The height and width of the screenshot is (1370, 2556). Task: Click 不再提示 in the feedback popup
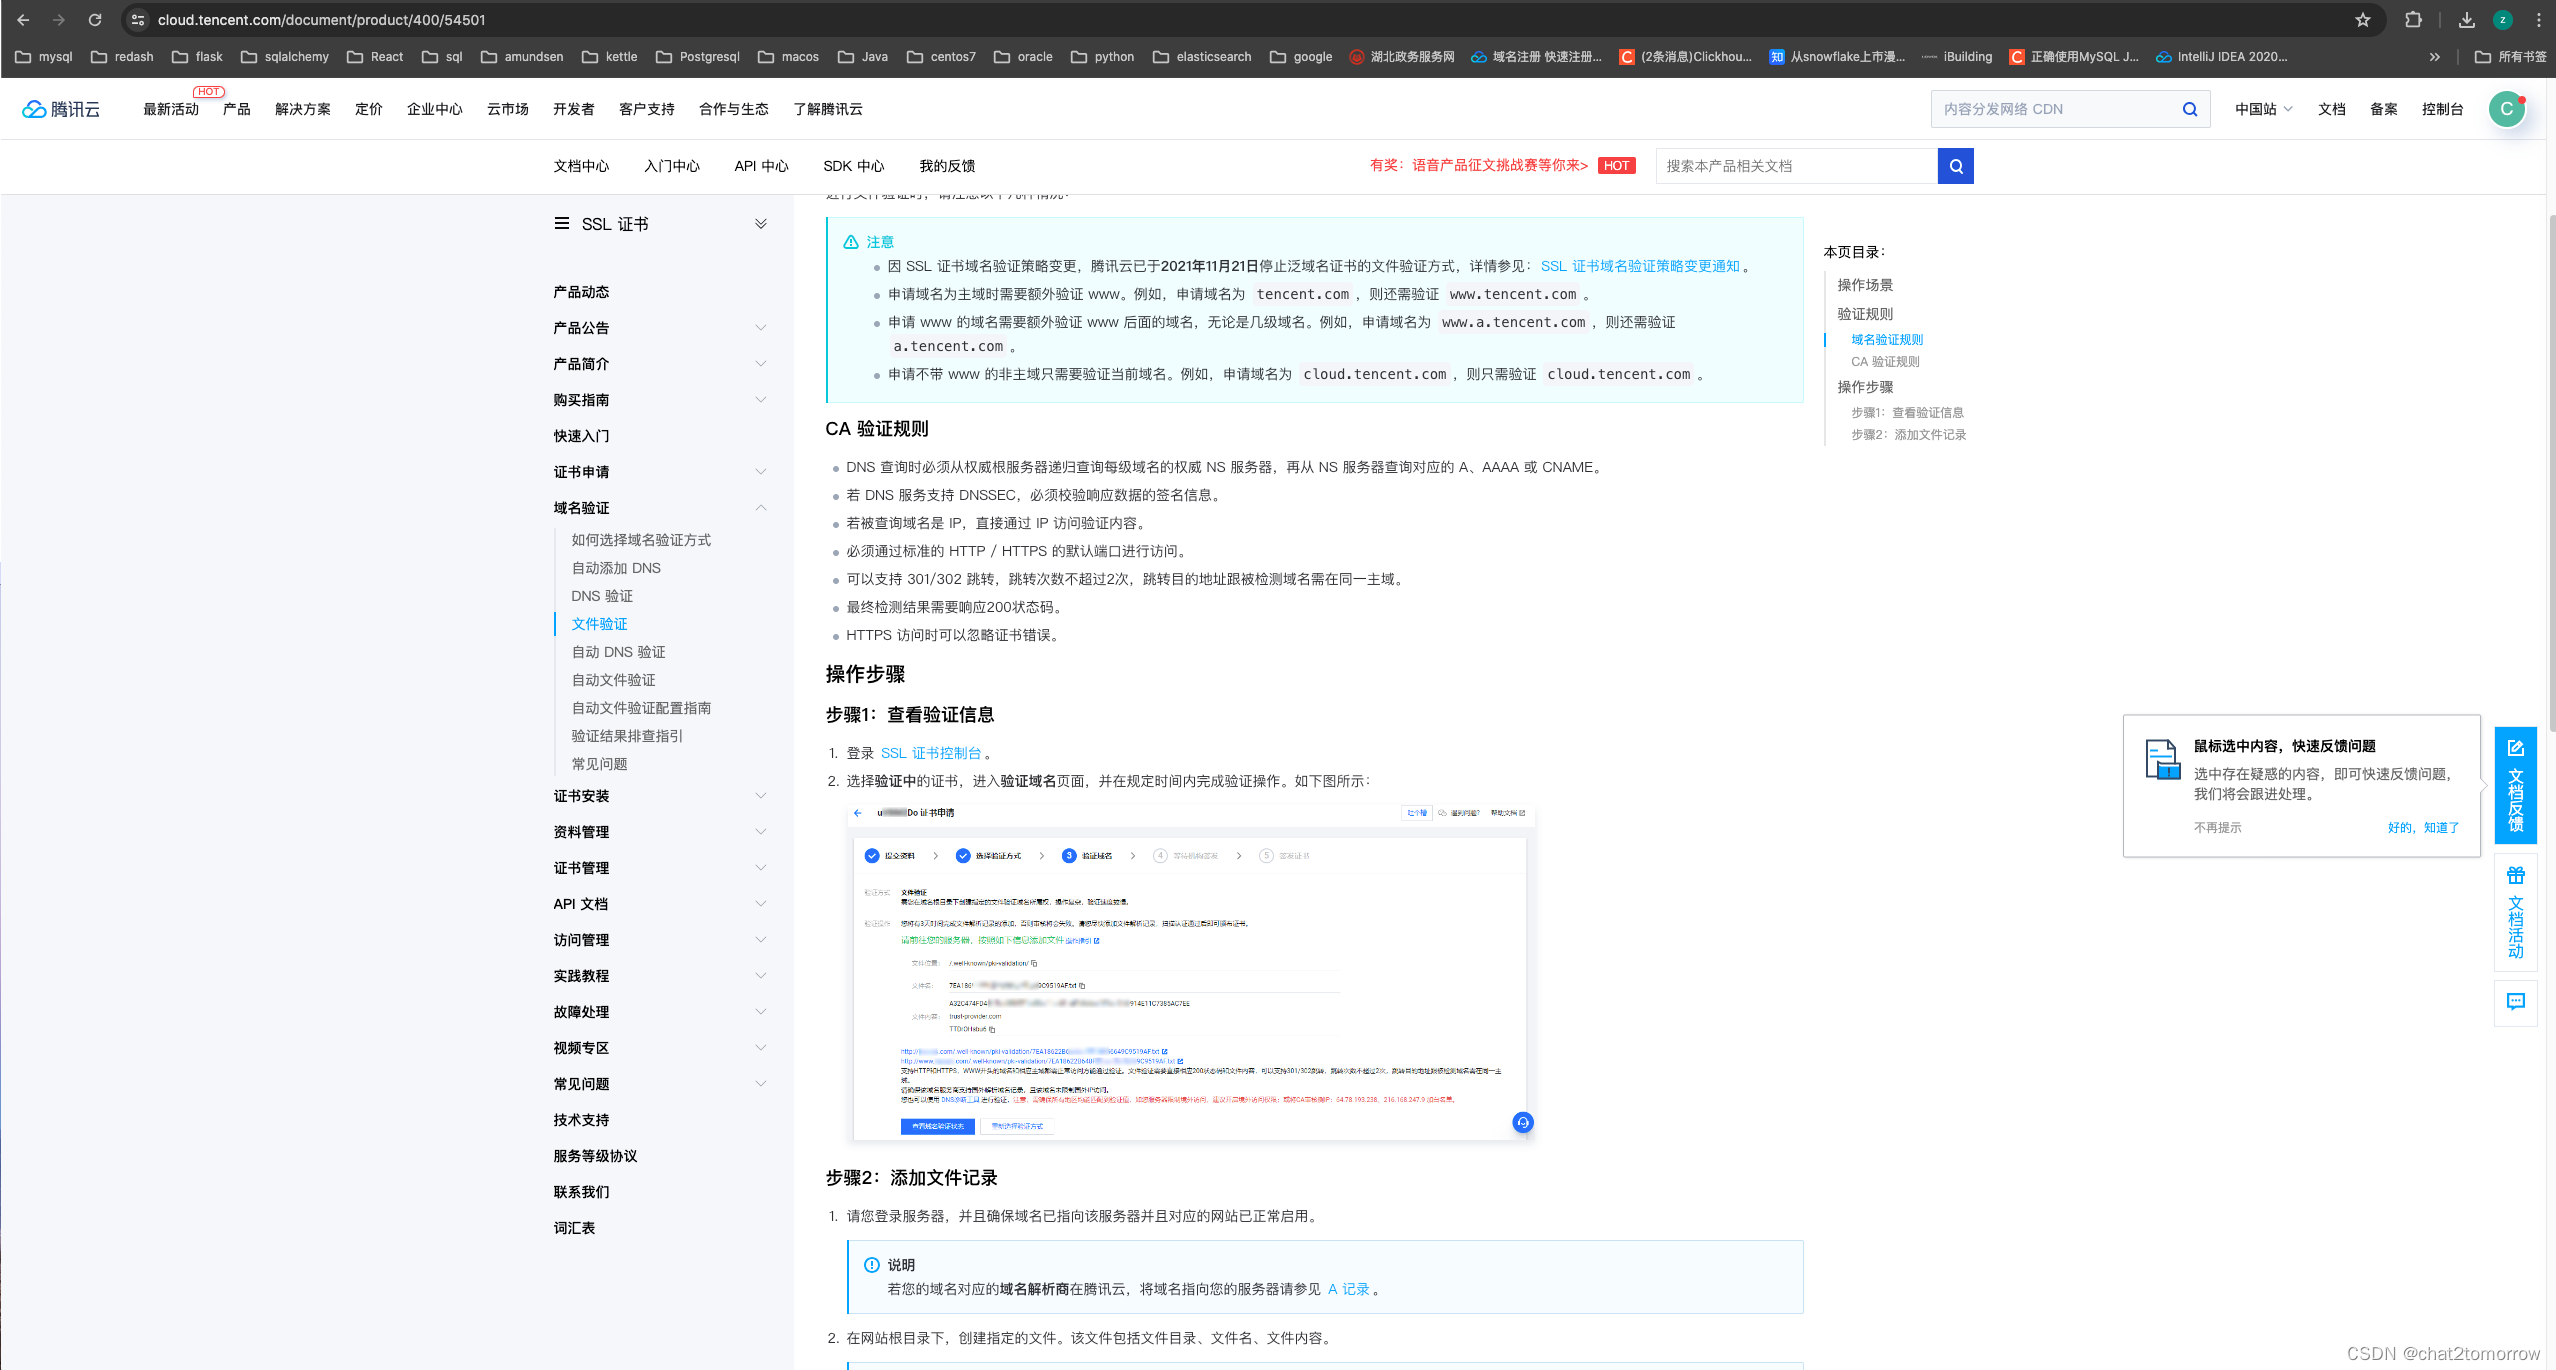[x=2217, y=827]
